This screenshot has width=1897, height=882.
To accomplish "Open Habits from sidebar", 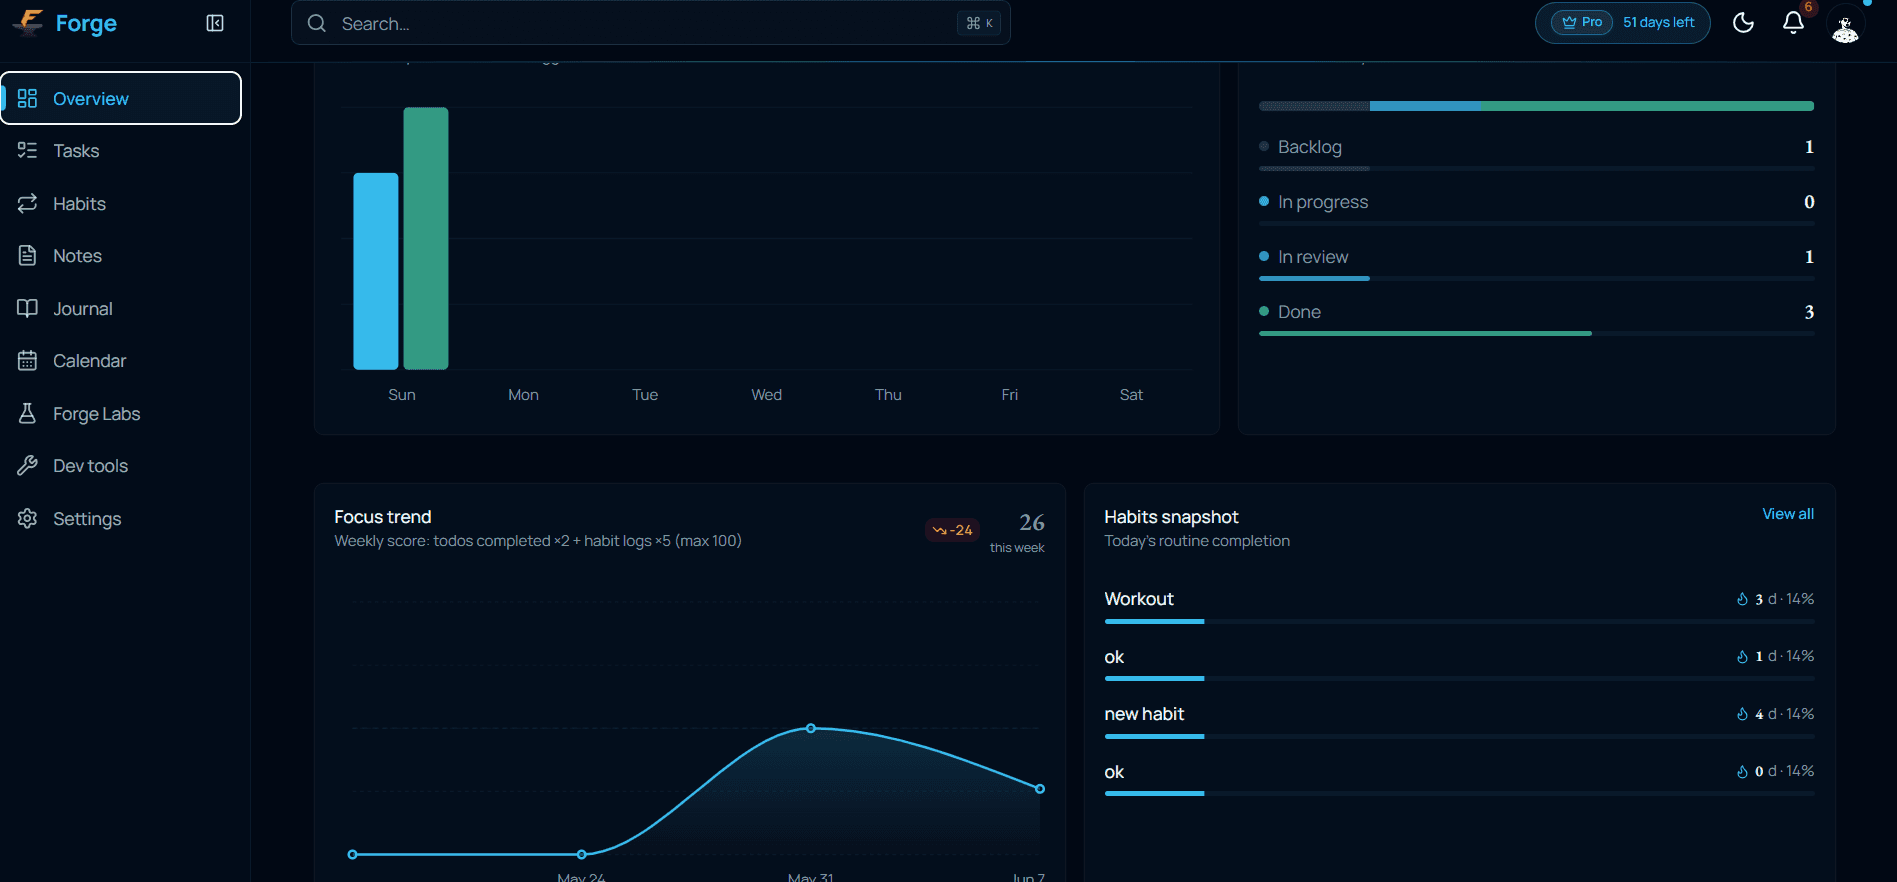I will tap(121, 203).
